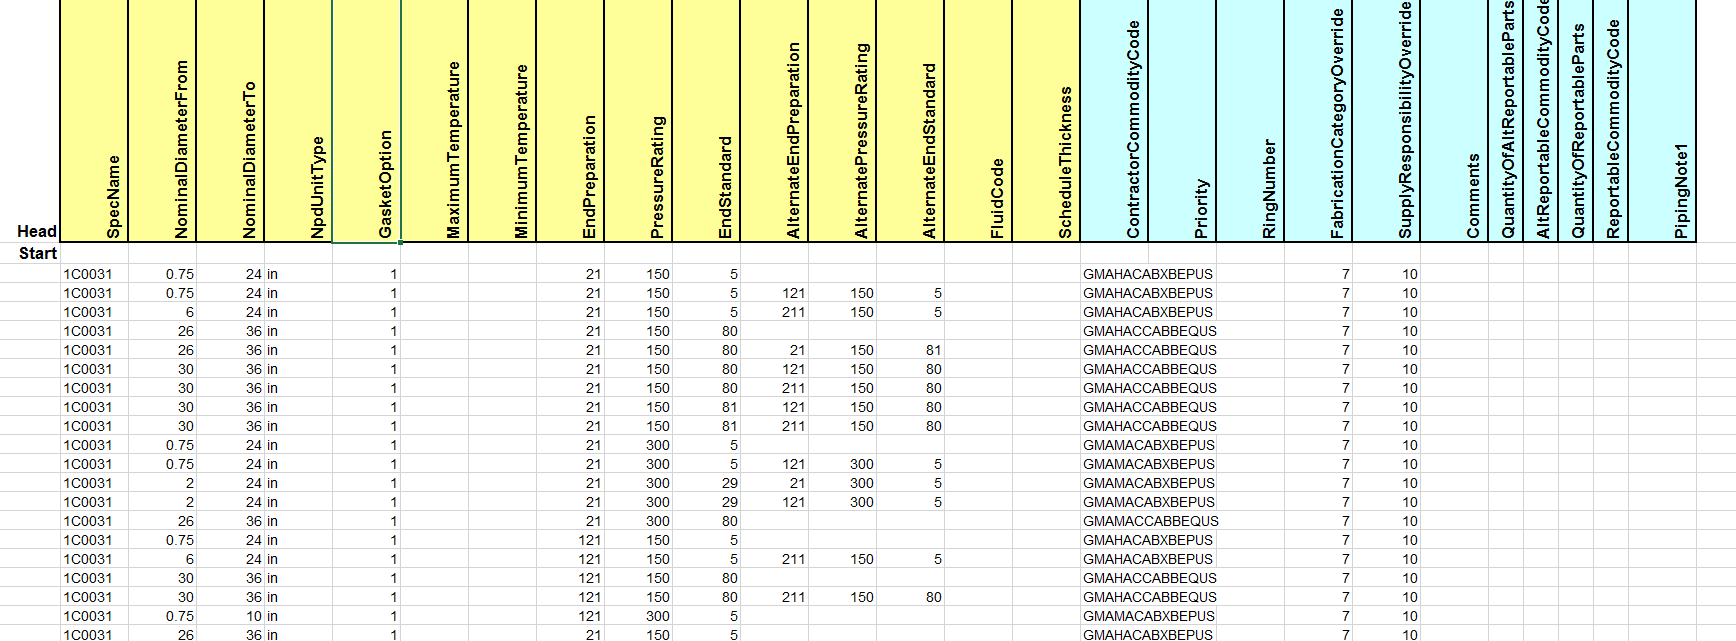Select the highlighted GasketOption header cell
Viewport: 1736px width, 641px height.
(x=366, y=120)
